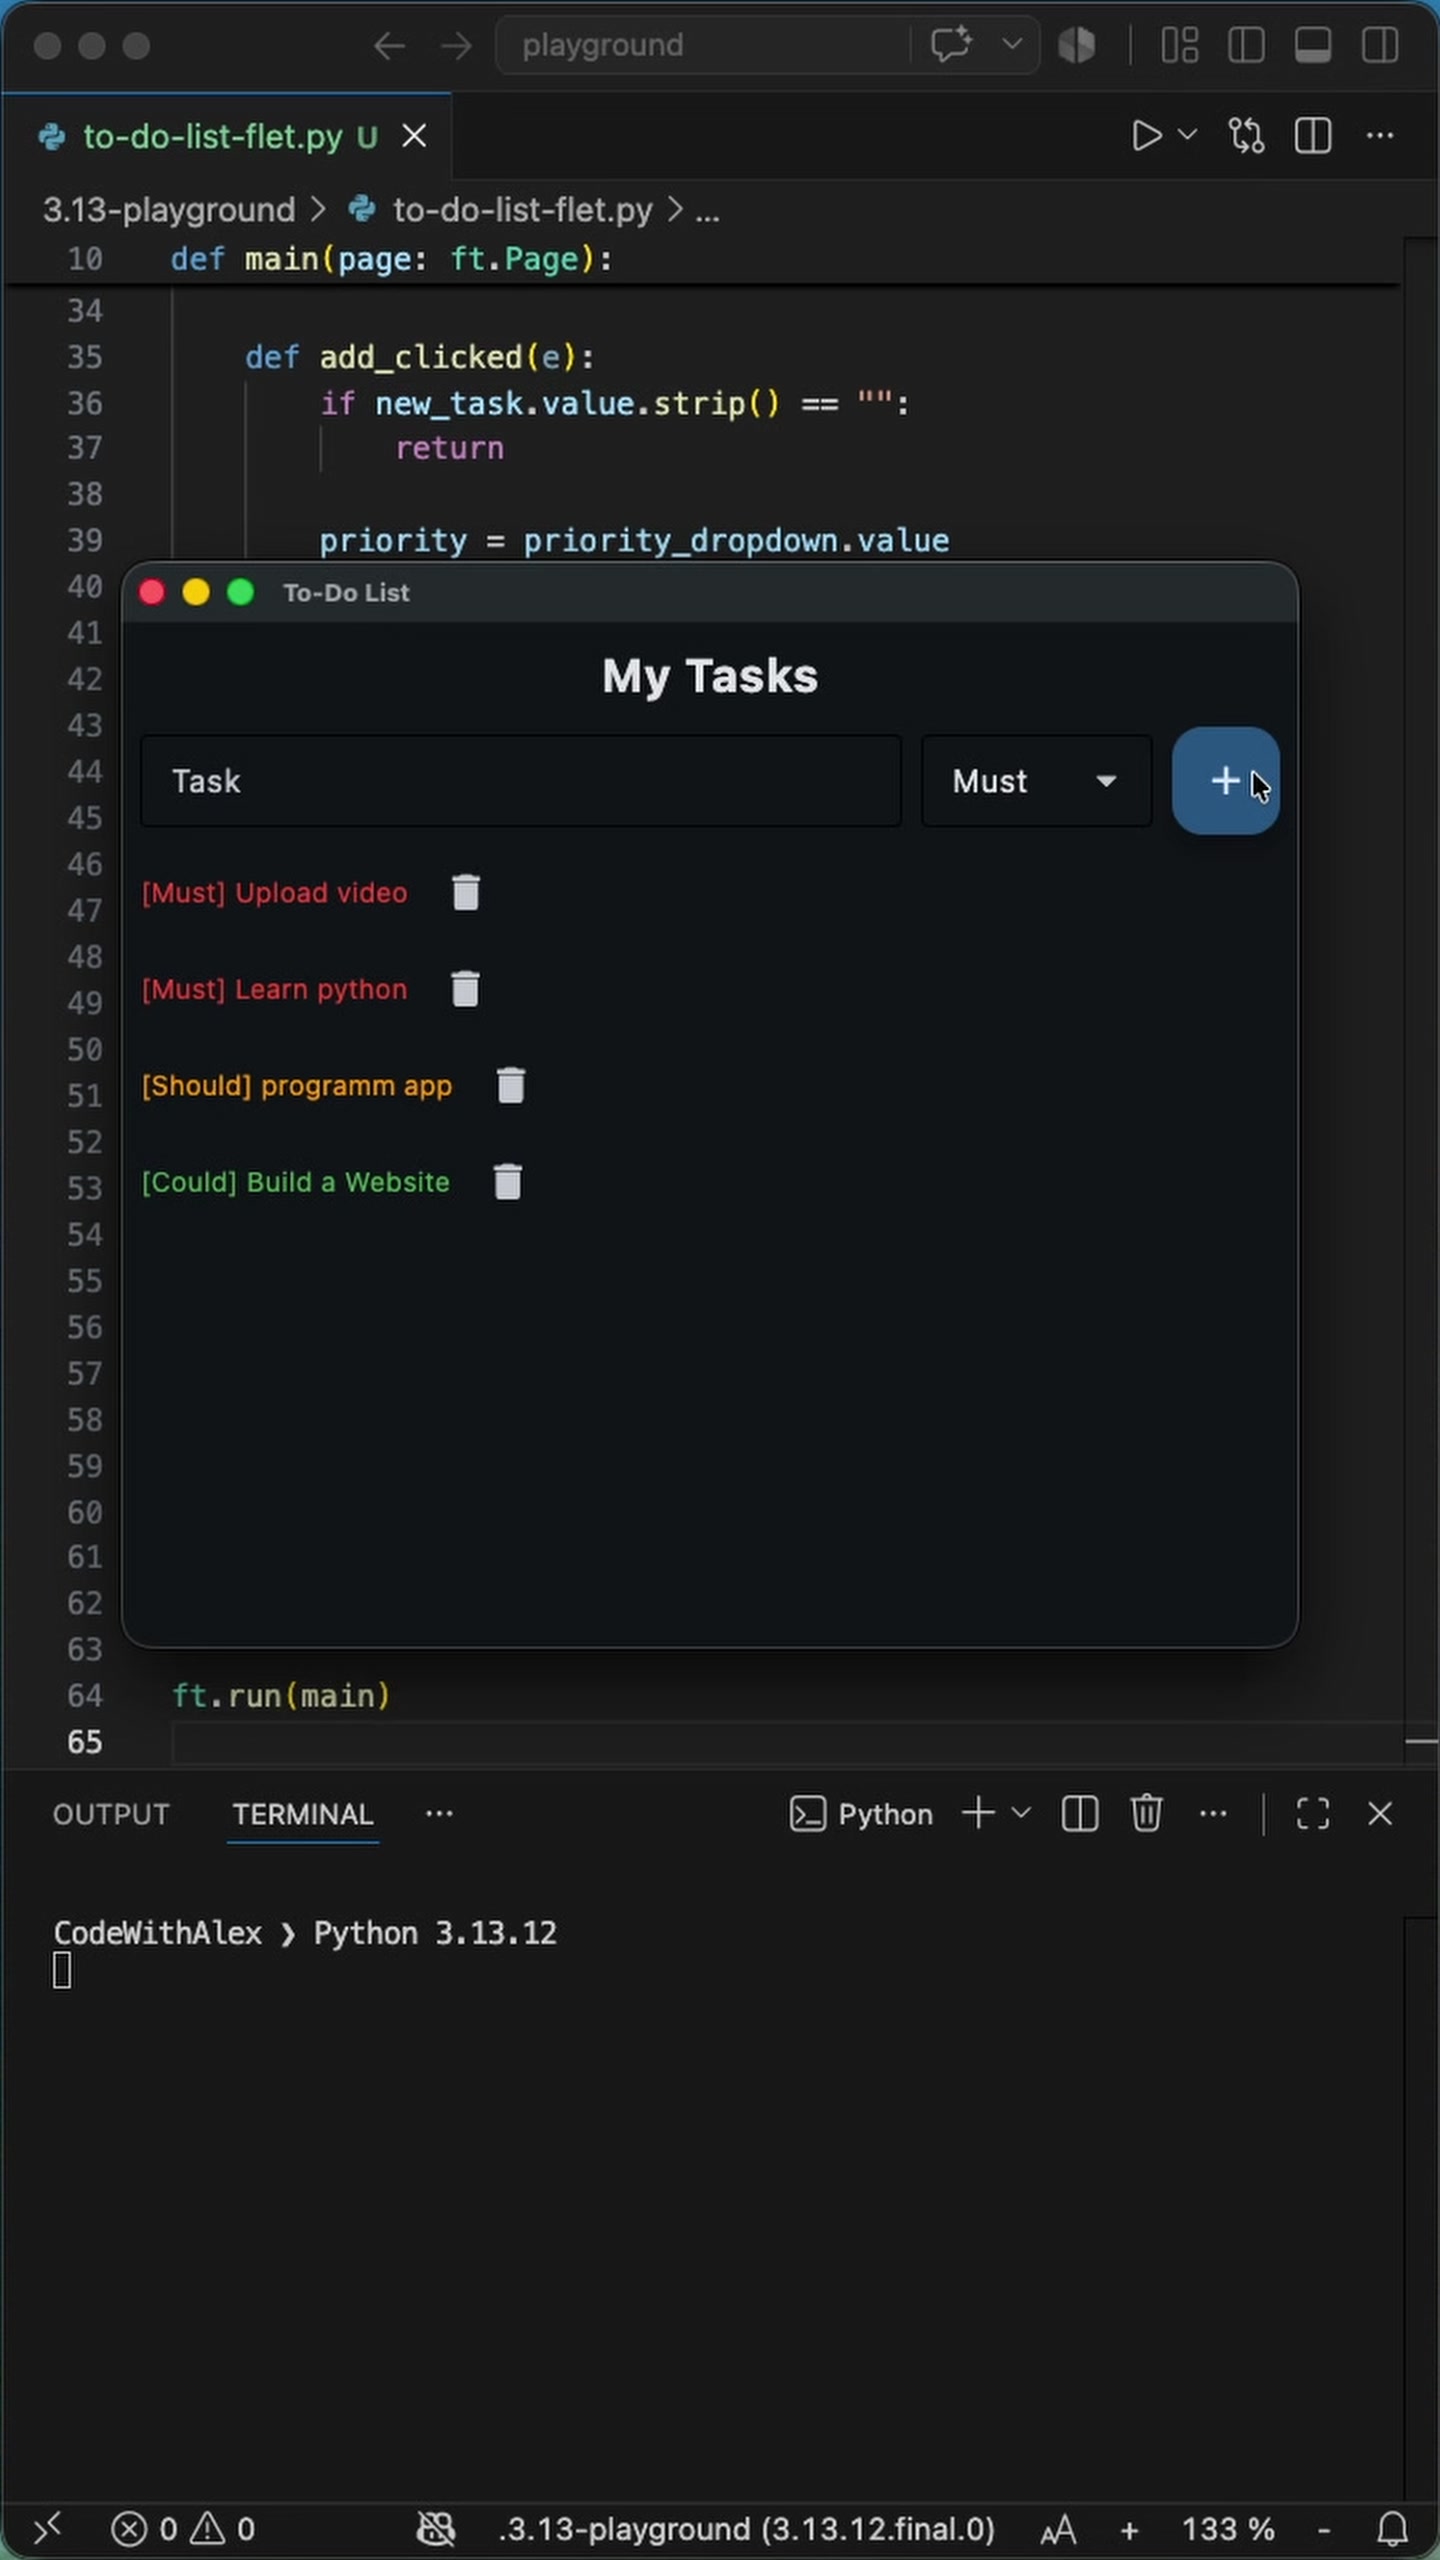Expand the run options dropdown
1440x2560 pixels.
click(x=1187, y=134)
